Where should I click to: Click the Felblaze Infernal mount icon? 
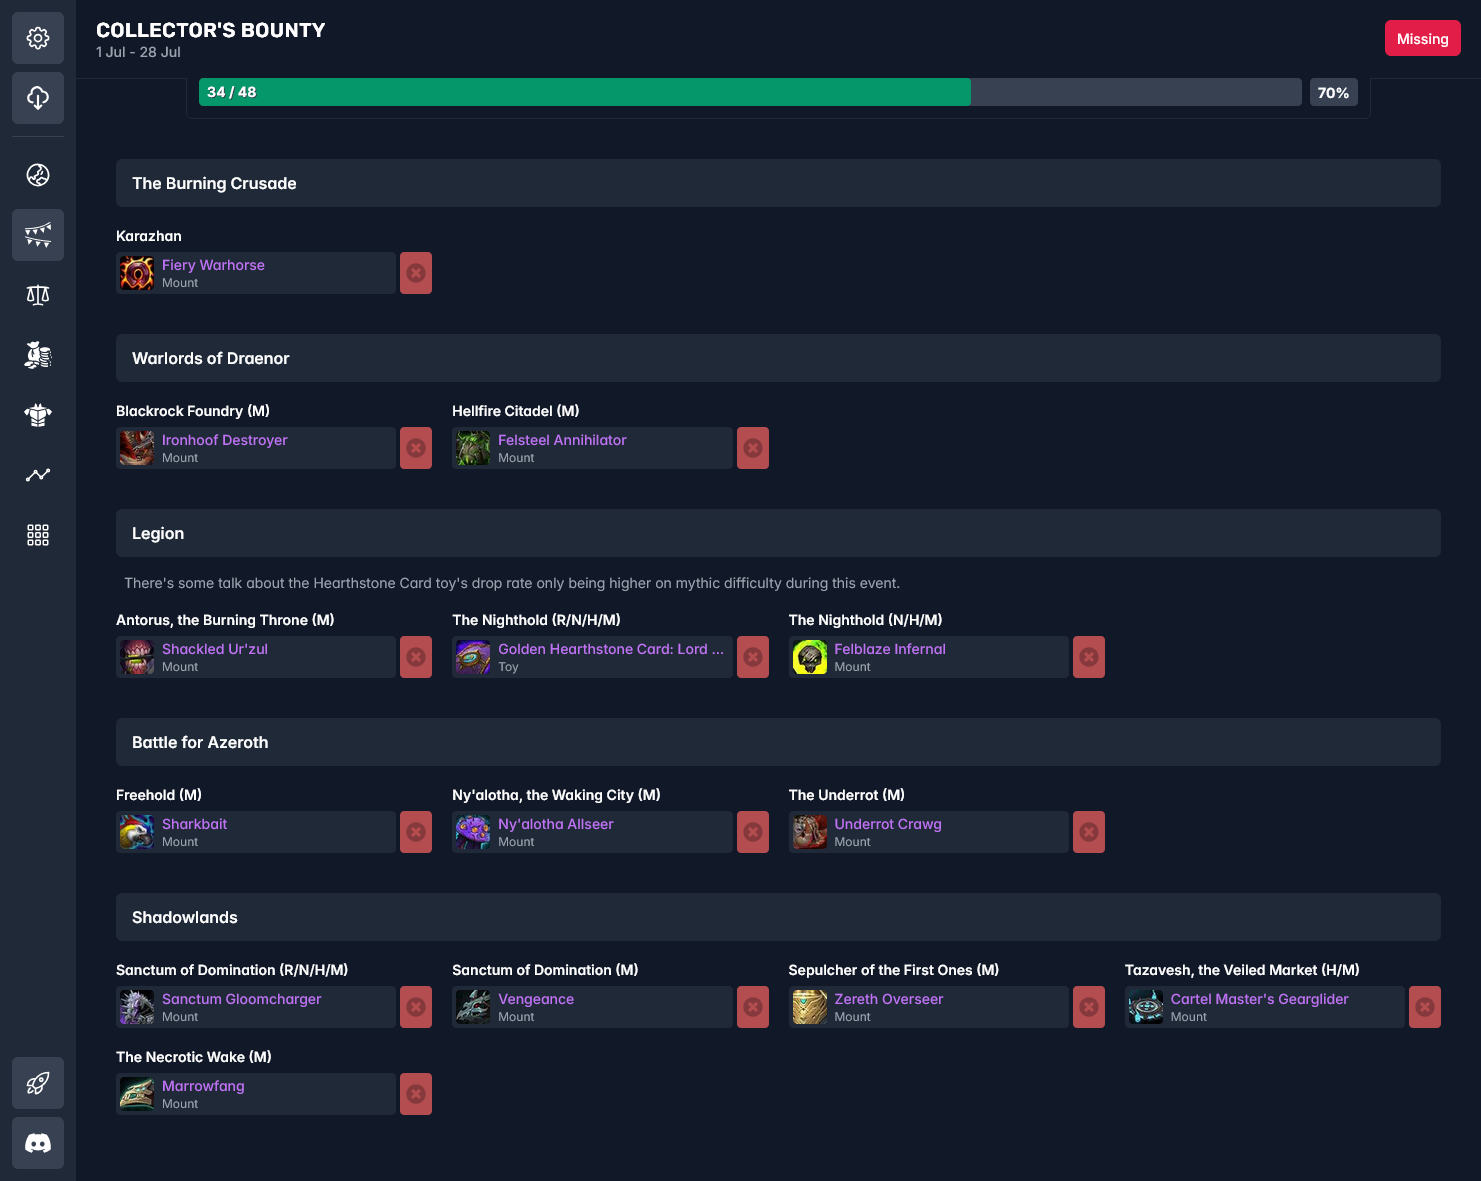click(810, 657)
